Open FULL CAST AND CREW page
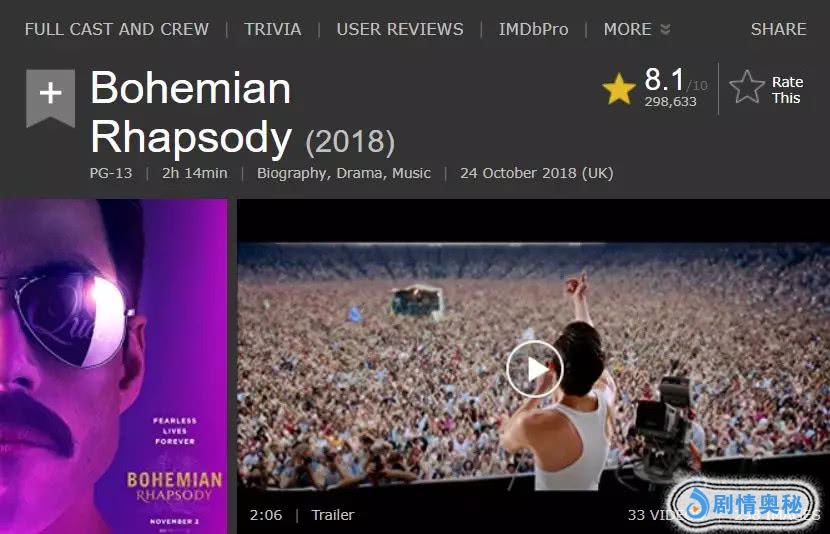 point(117,29)
